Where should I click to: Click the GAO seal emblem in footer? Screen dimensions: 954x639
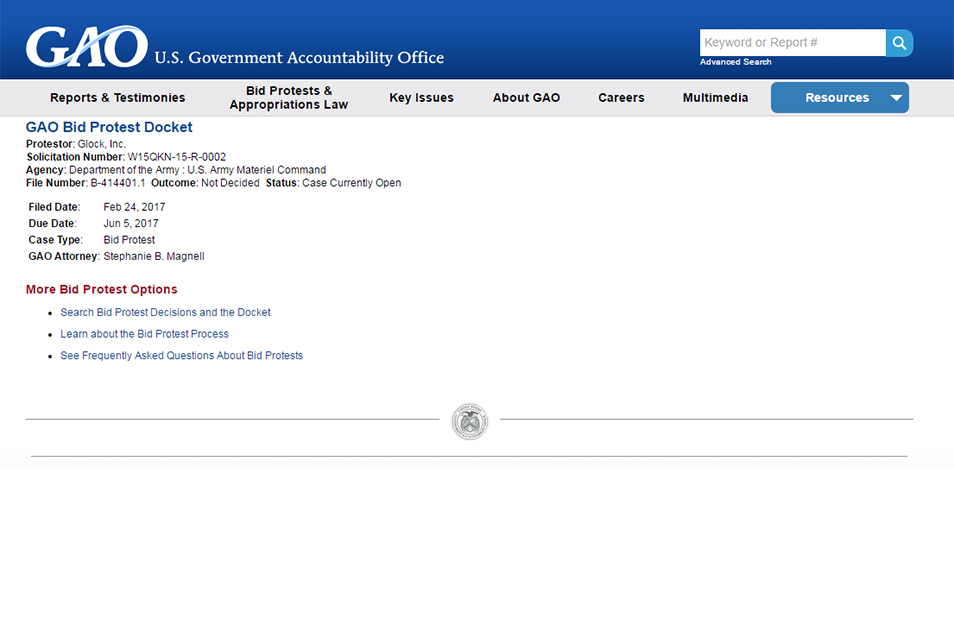click(x=470, y=421)
